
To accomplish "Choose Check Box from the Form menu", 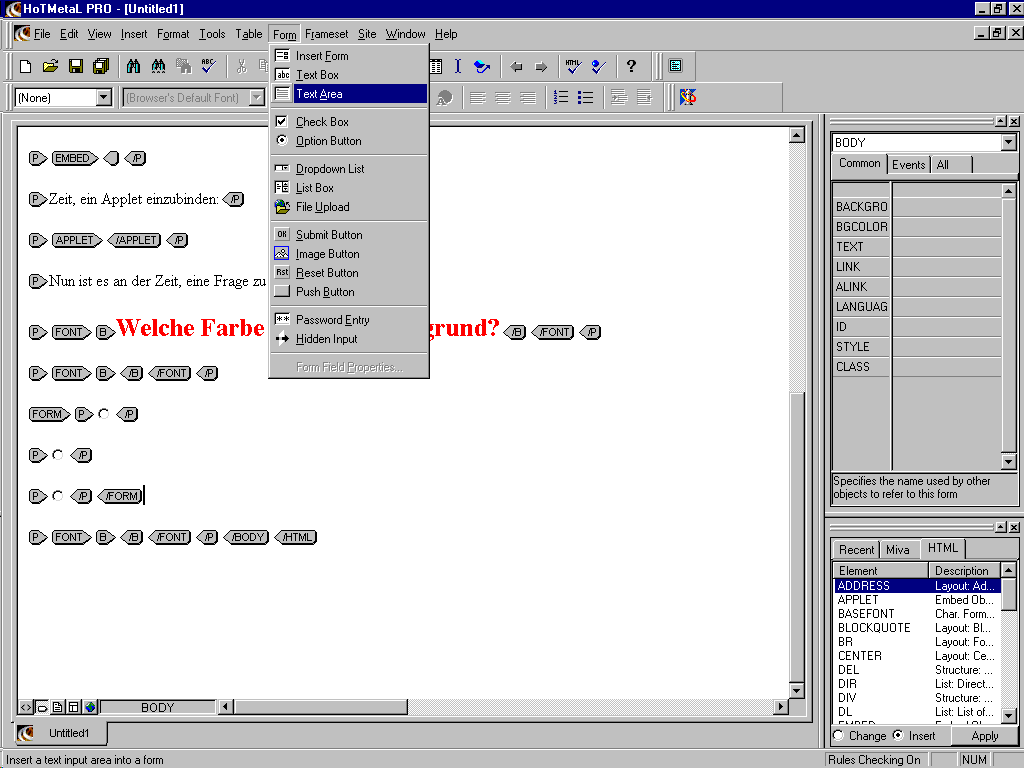I will (322, 122).
